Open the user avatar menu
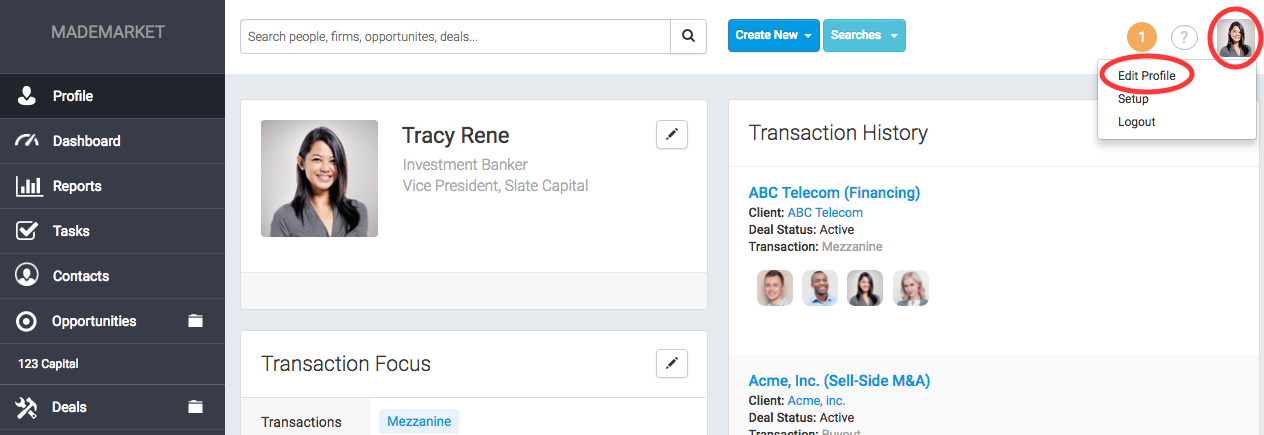Screen dimensions: 1264x435 1236,38
